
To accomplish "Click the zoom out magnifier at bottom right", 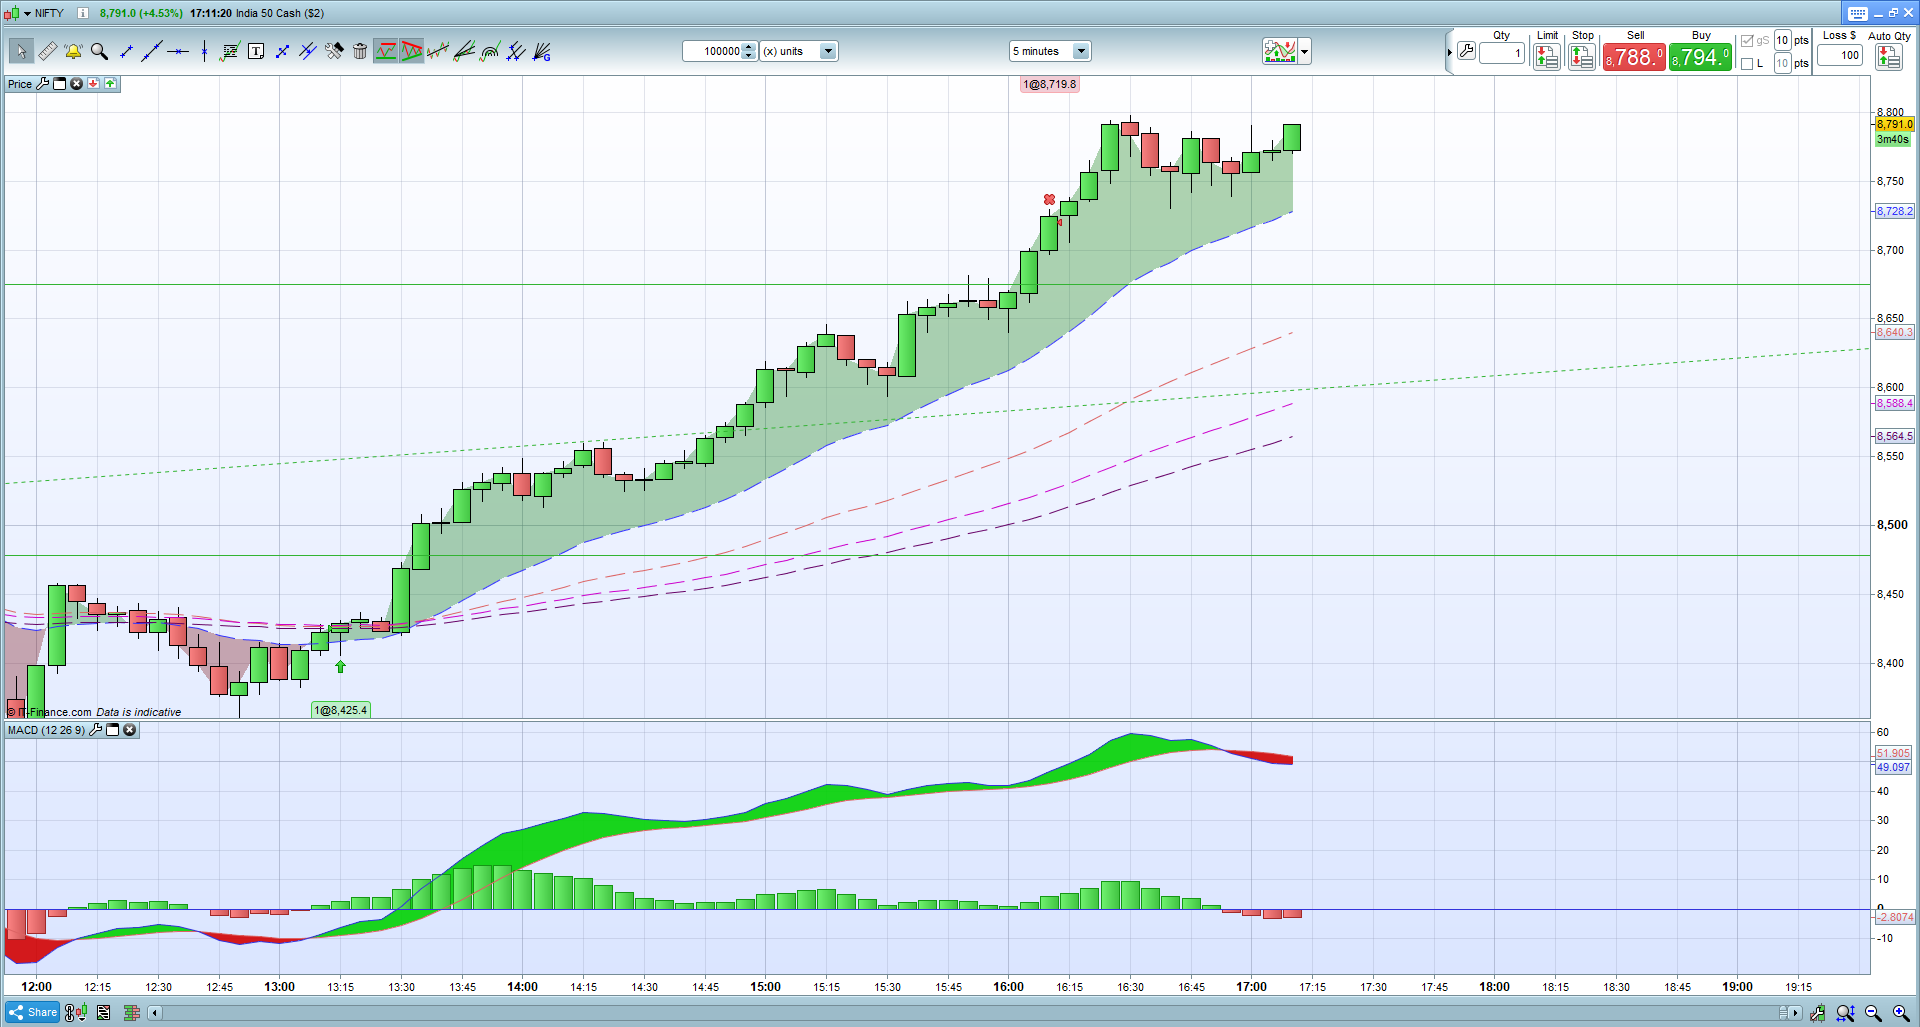I will [x=1873, y=1013].
